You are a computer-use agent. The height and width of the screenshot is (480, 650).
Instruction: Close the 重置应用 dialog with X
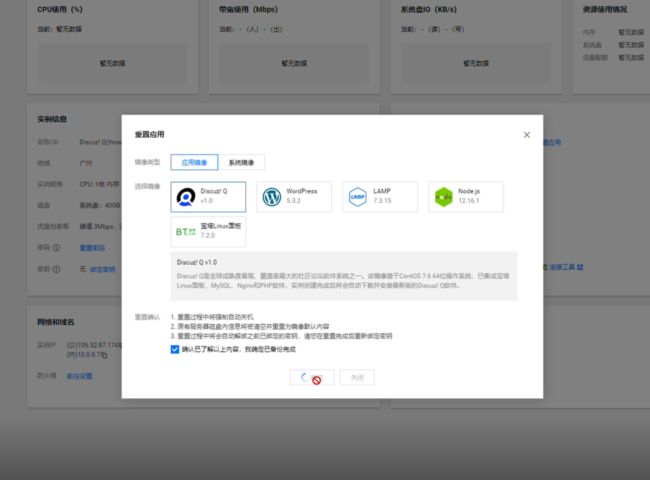click(527, 135)
